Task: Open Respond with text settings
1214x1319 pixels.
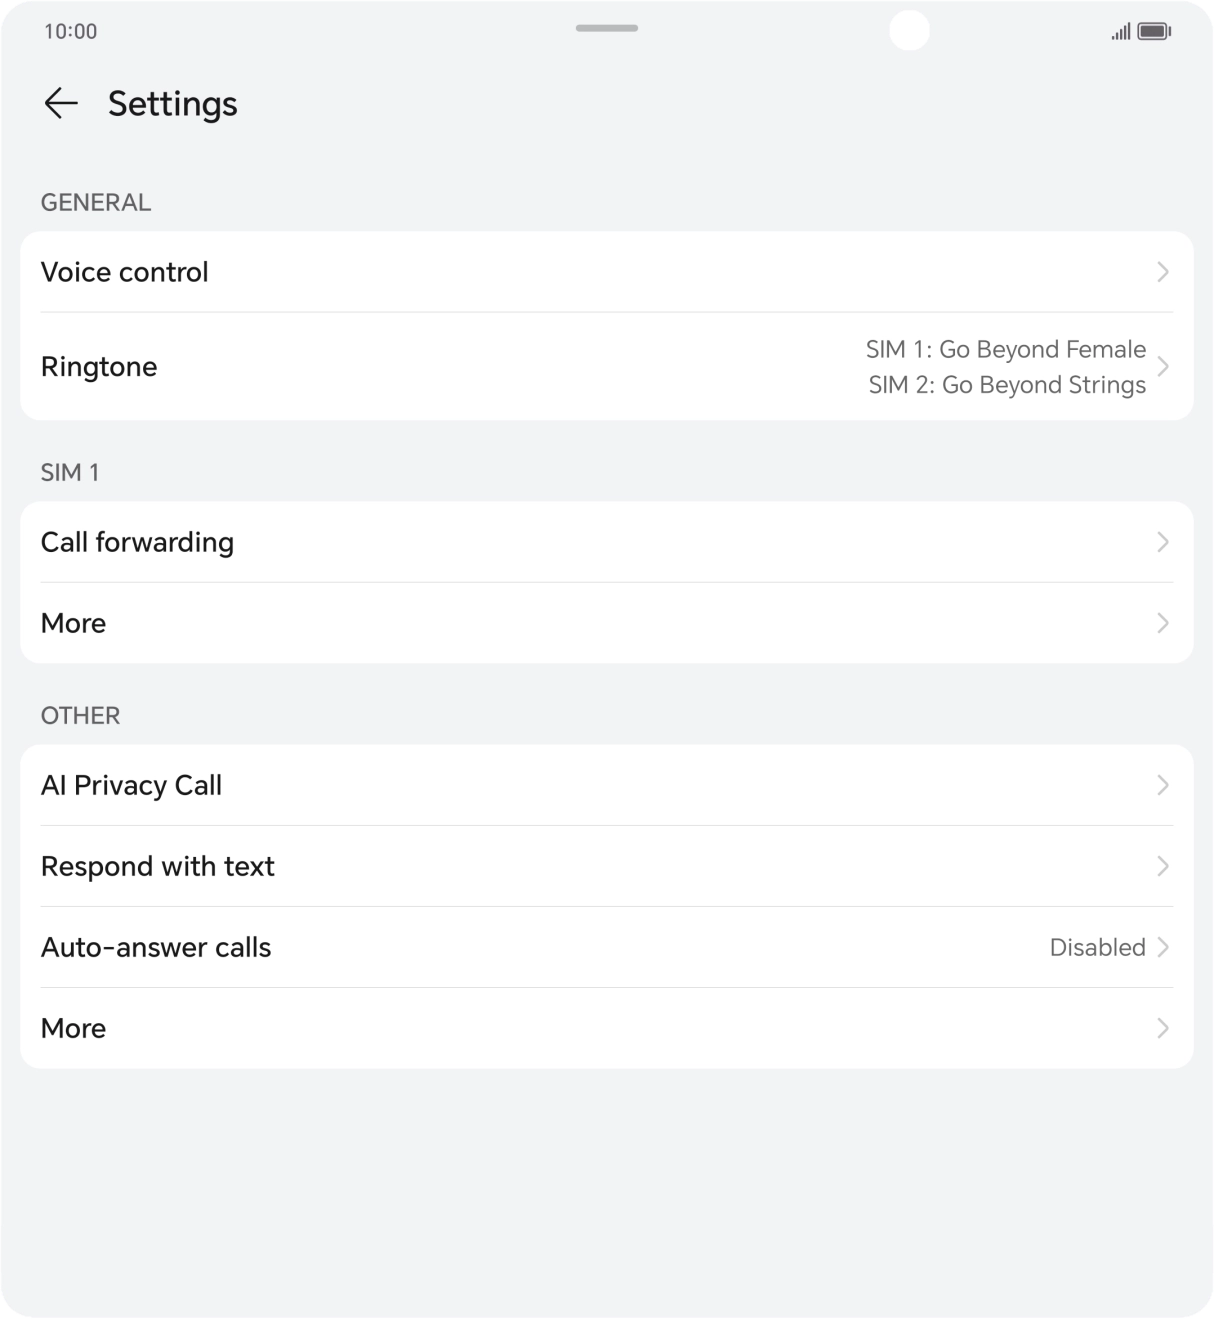Action: 158,866
